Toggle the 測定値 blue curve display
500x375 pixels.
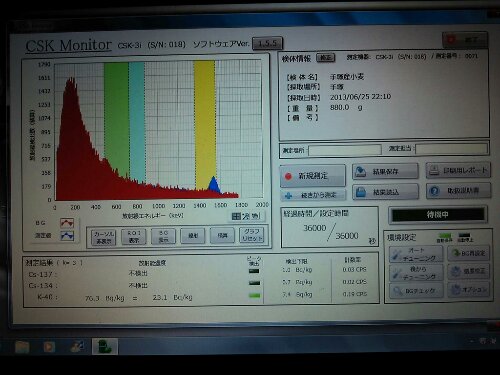point(67,236)
